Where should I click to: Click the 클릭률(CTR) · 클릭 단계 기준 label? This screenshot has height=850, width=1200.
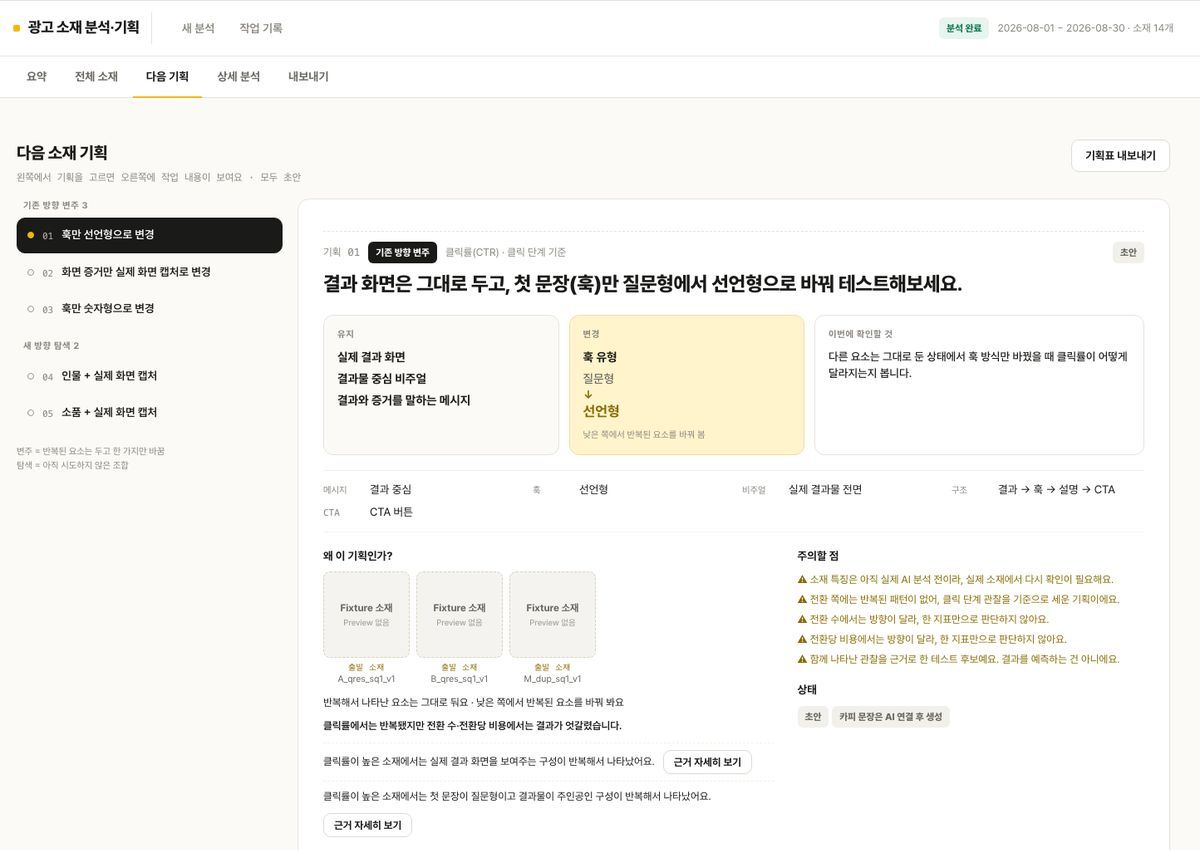[505, 253]
